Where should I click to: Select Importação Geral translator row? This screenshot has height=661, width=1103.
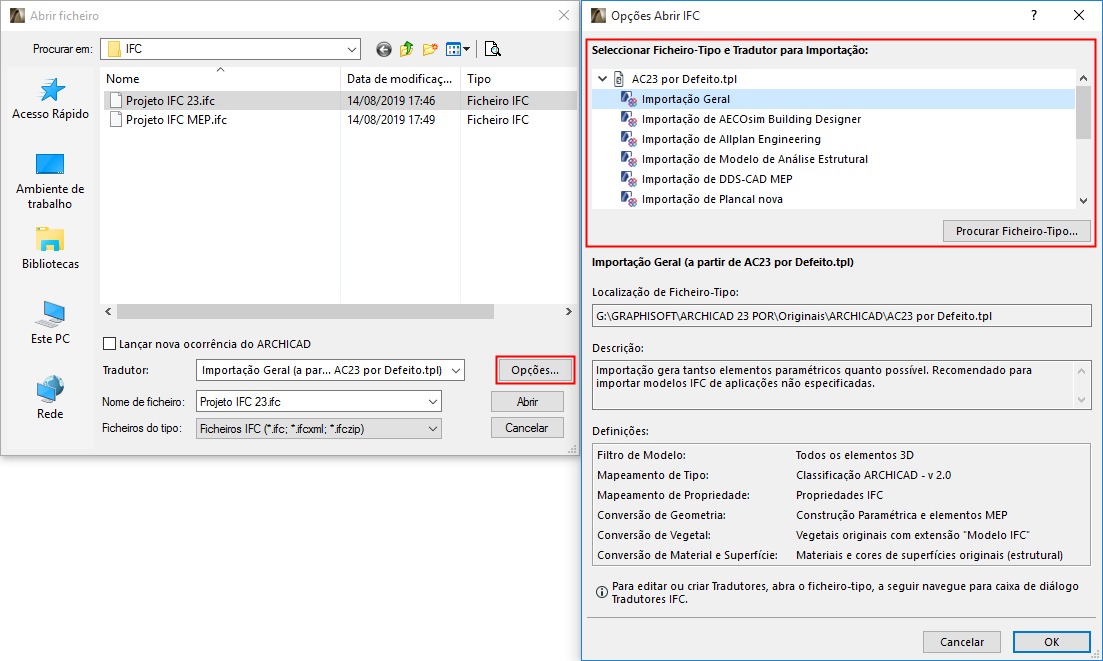(834, 99)
